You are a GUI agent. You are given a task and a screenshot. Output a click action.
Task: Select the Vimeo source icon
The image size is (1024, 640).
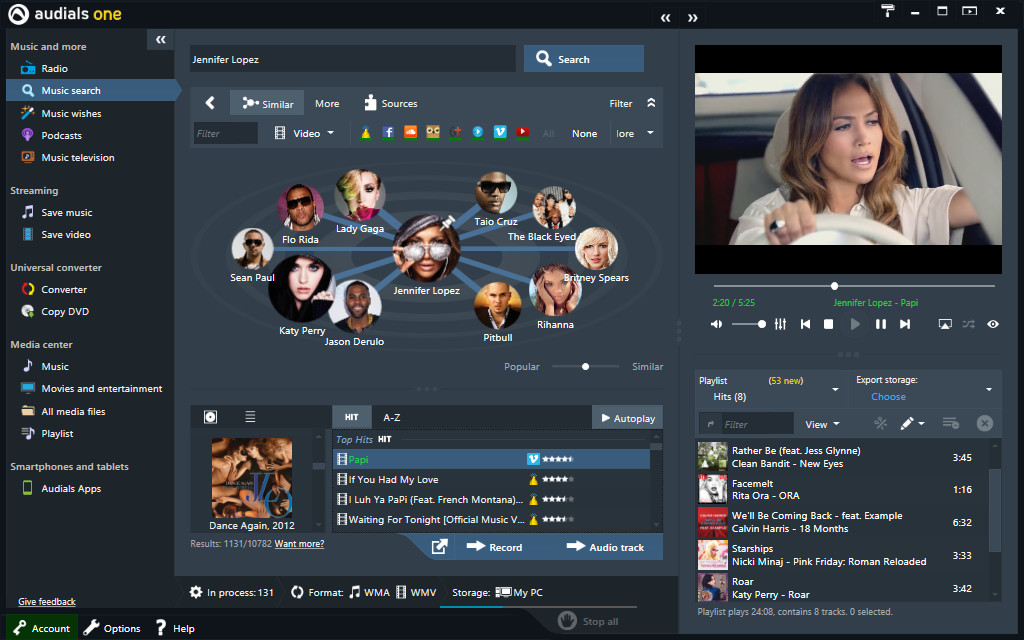tap(500, 132)
